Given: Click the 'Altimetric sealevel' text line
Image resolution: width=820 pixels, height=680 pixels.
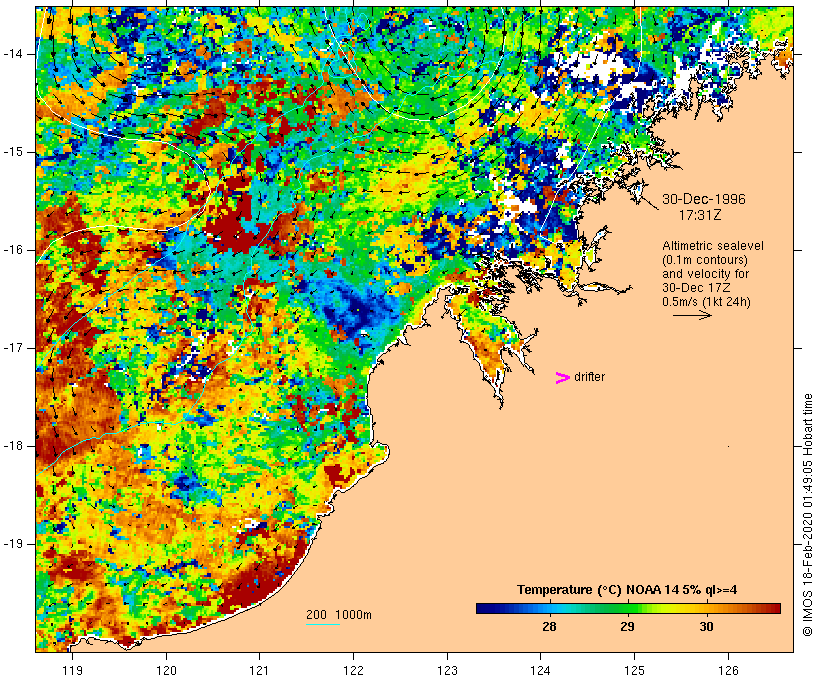Looking at the screenshot, I should [713, 246].
